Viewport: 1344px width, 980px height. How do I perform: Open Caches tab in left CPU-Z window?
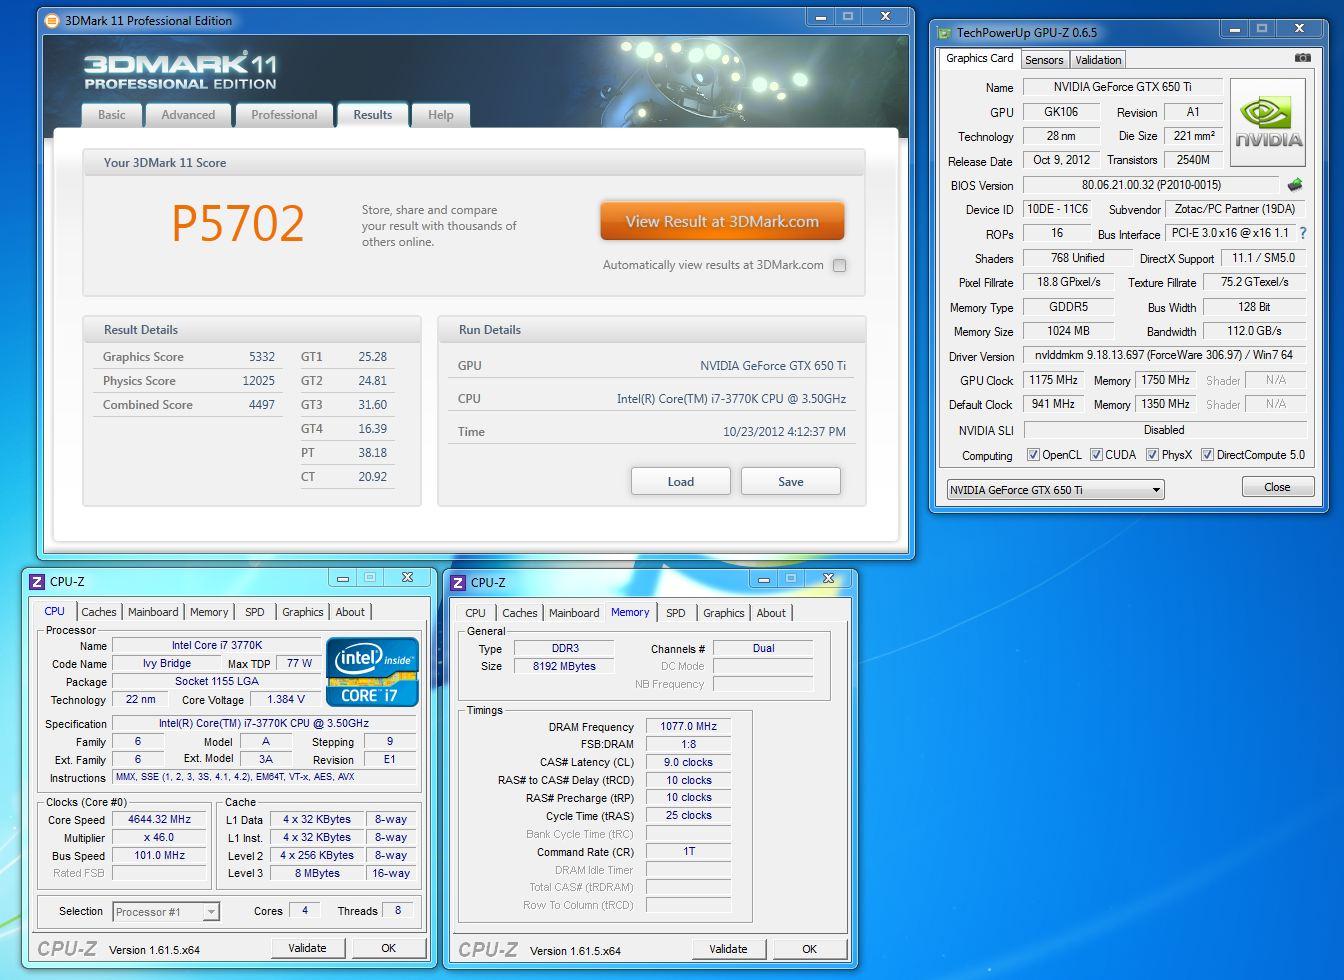pyautogui.click(x=99, y=612)
